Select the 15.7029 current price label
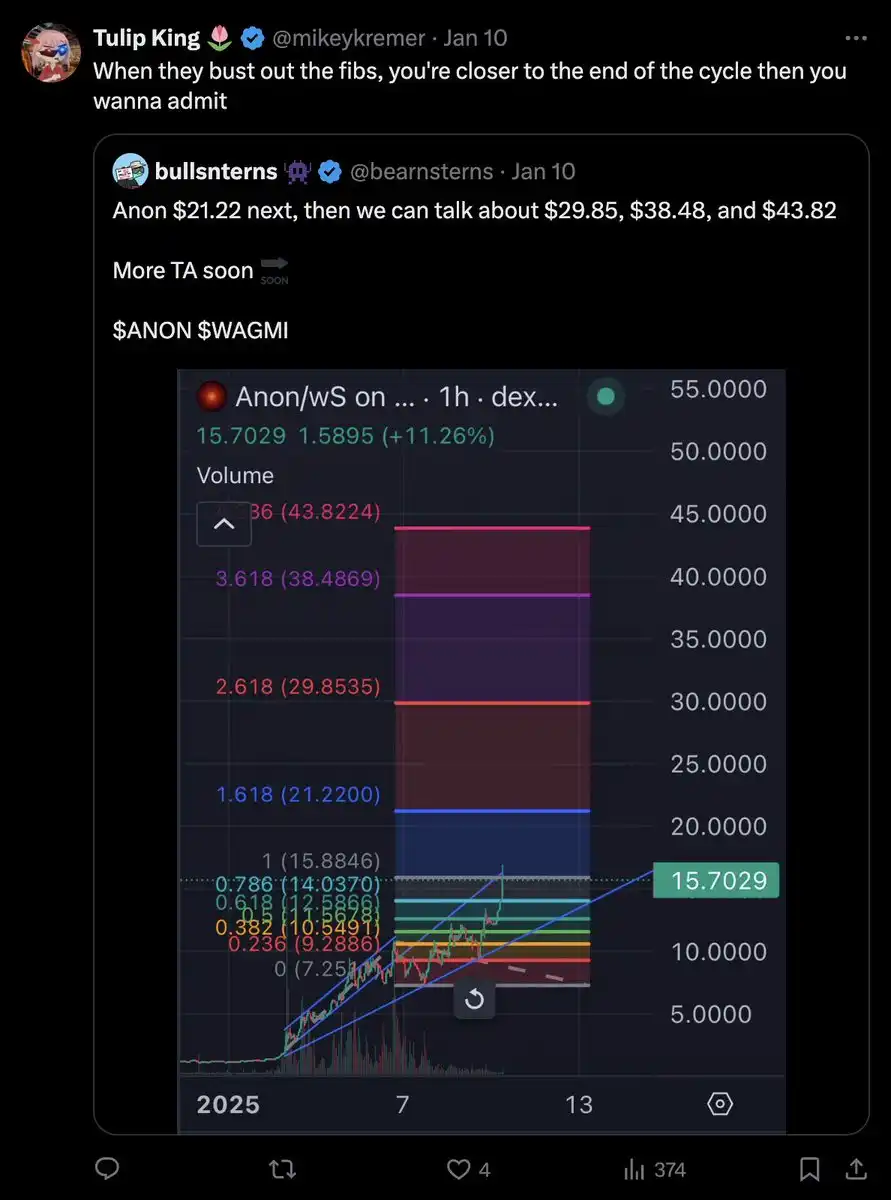 (716, 881)
